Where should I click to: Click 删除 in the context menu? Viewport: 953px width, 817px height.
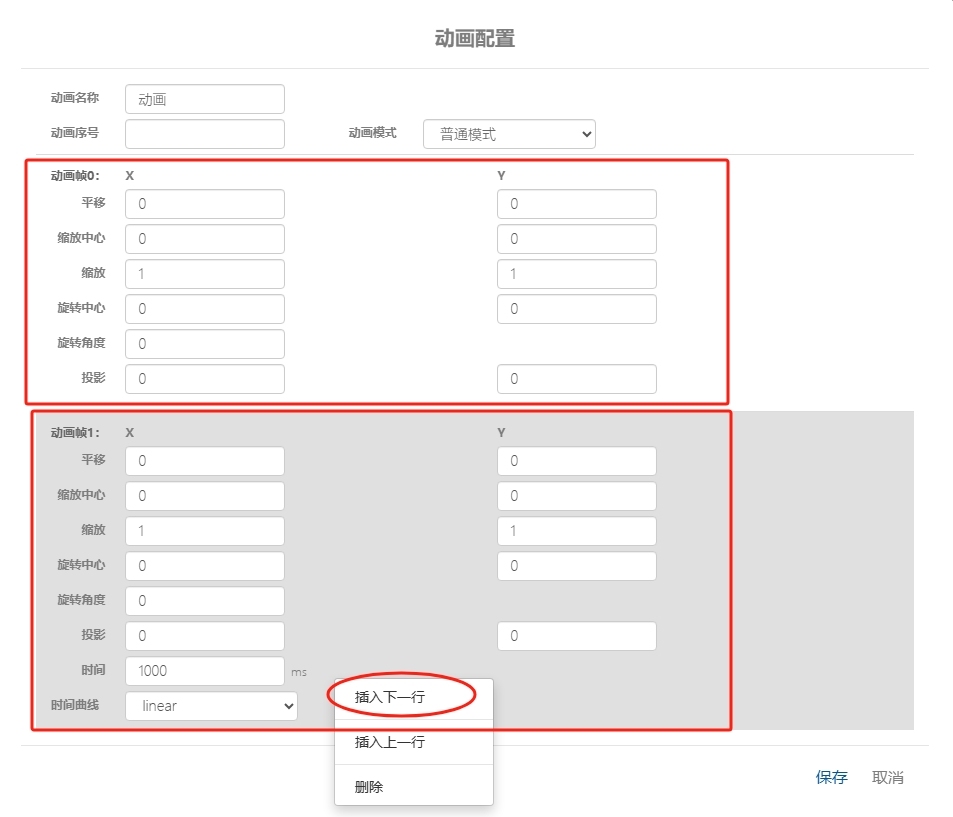(369, 787)
